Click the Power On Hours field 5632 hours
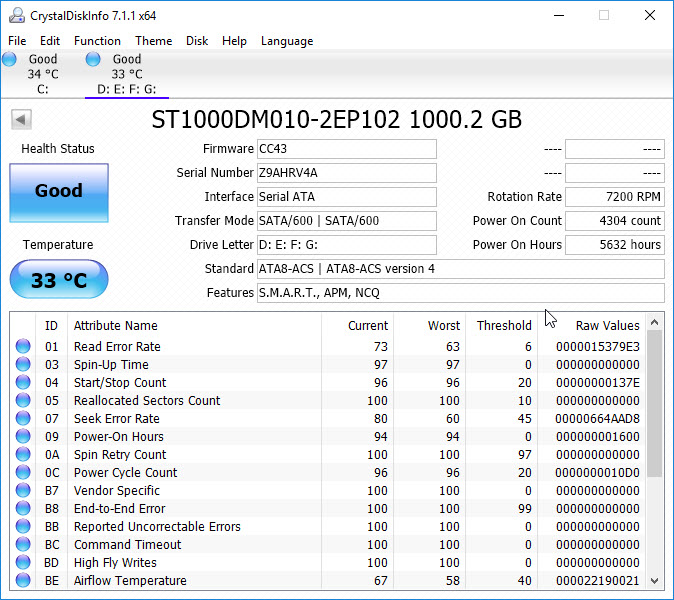The height and width of the screenshot is (600, 674). 615,245
